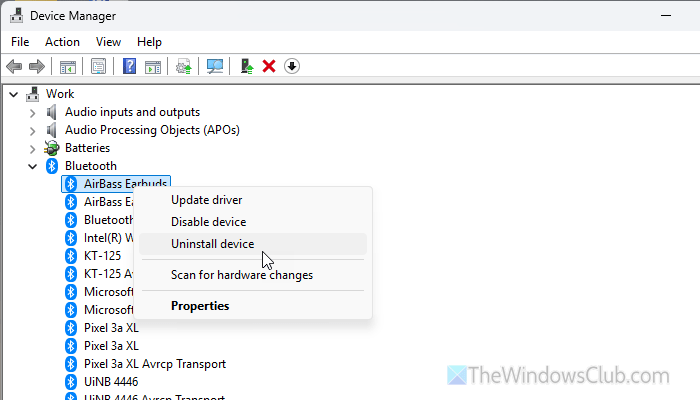Screen dimensions: 700x400
Task: Click the Back arrow toolbar icon
Action: pyautogui.click(x=14, y=67)
